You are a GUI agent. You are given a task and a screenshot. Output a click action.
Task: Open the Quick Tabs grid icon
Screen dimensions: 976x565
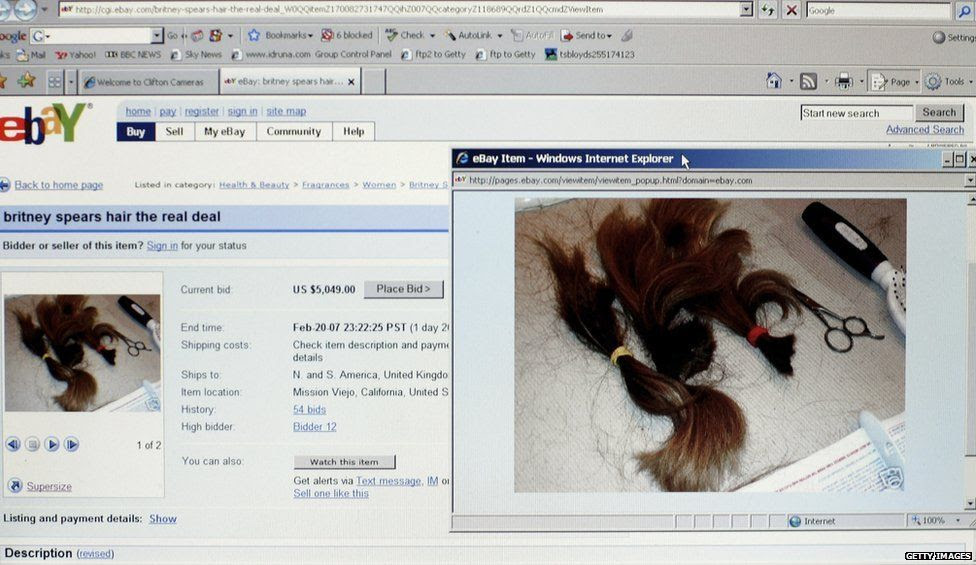click(x=55, y=82)
